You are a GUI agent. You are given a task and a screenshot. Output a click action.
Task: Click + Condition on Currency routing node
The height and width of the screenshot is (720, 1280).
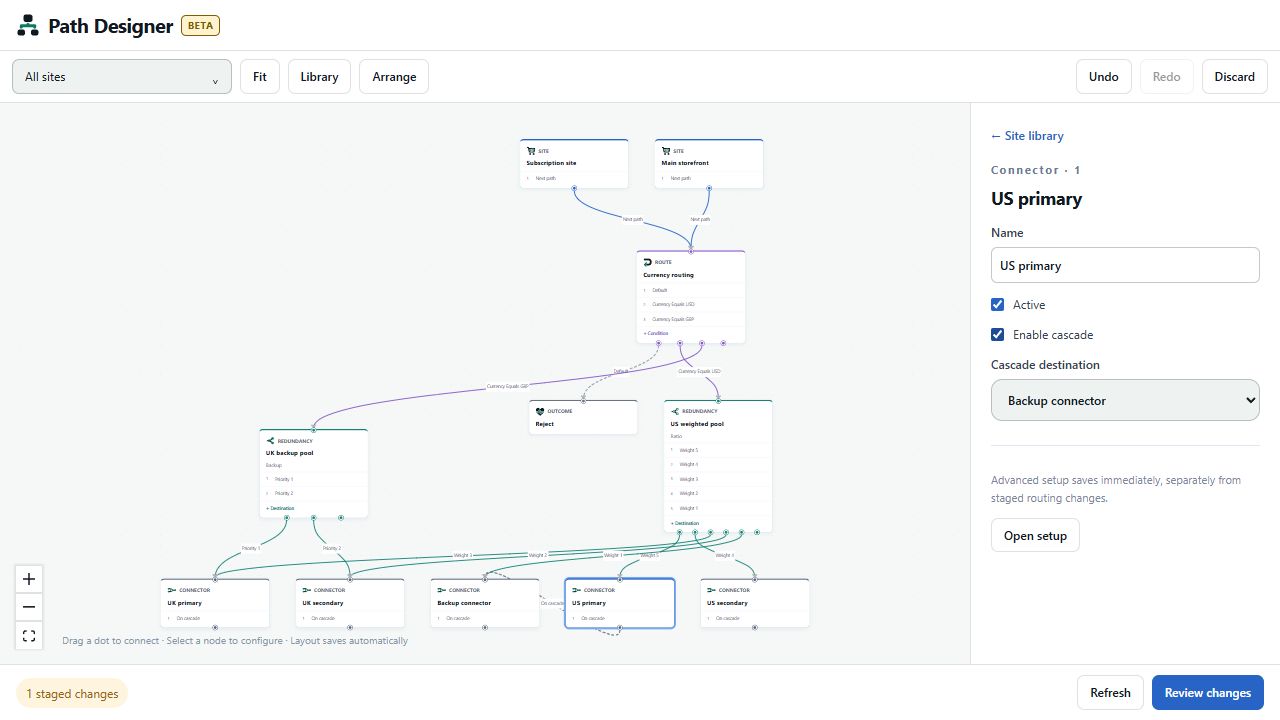pyautogui.click(x=656, y=333)
